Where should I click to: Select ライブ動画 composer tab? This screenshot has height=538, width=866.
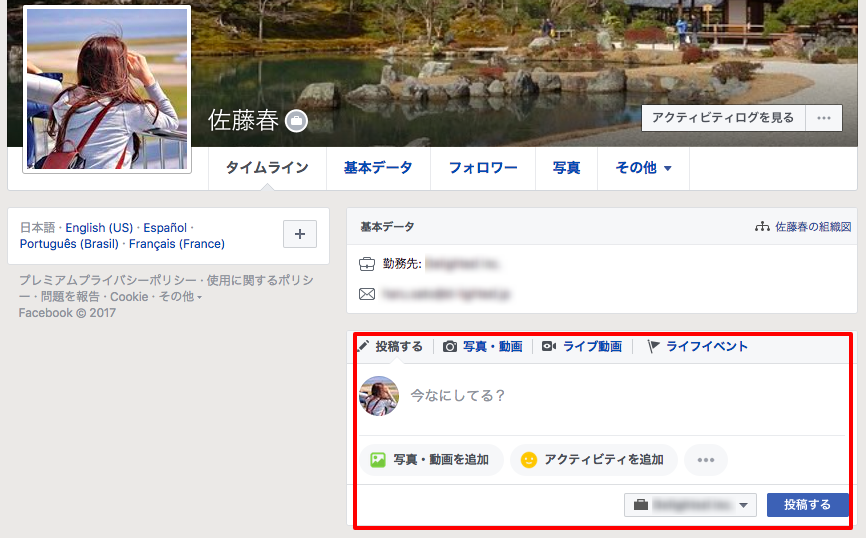point(582,346)
